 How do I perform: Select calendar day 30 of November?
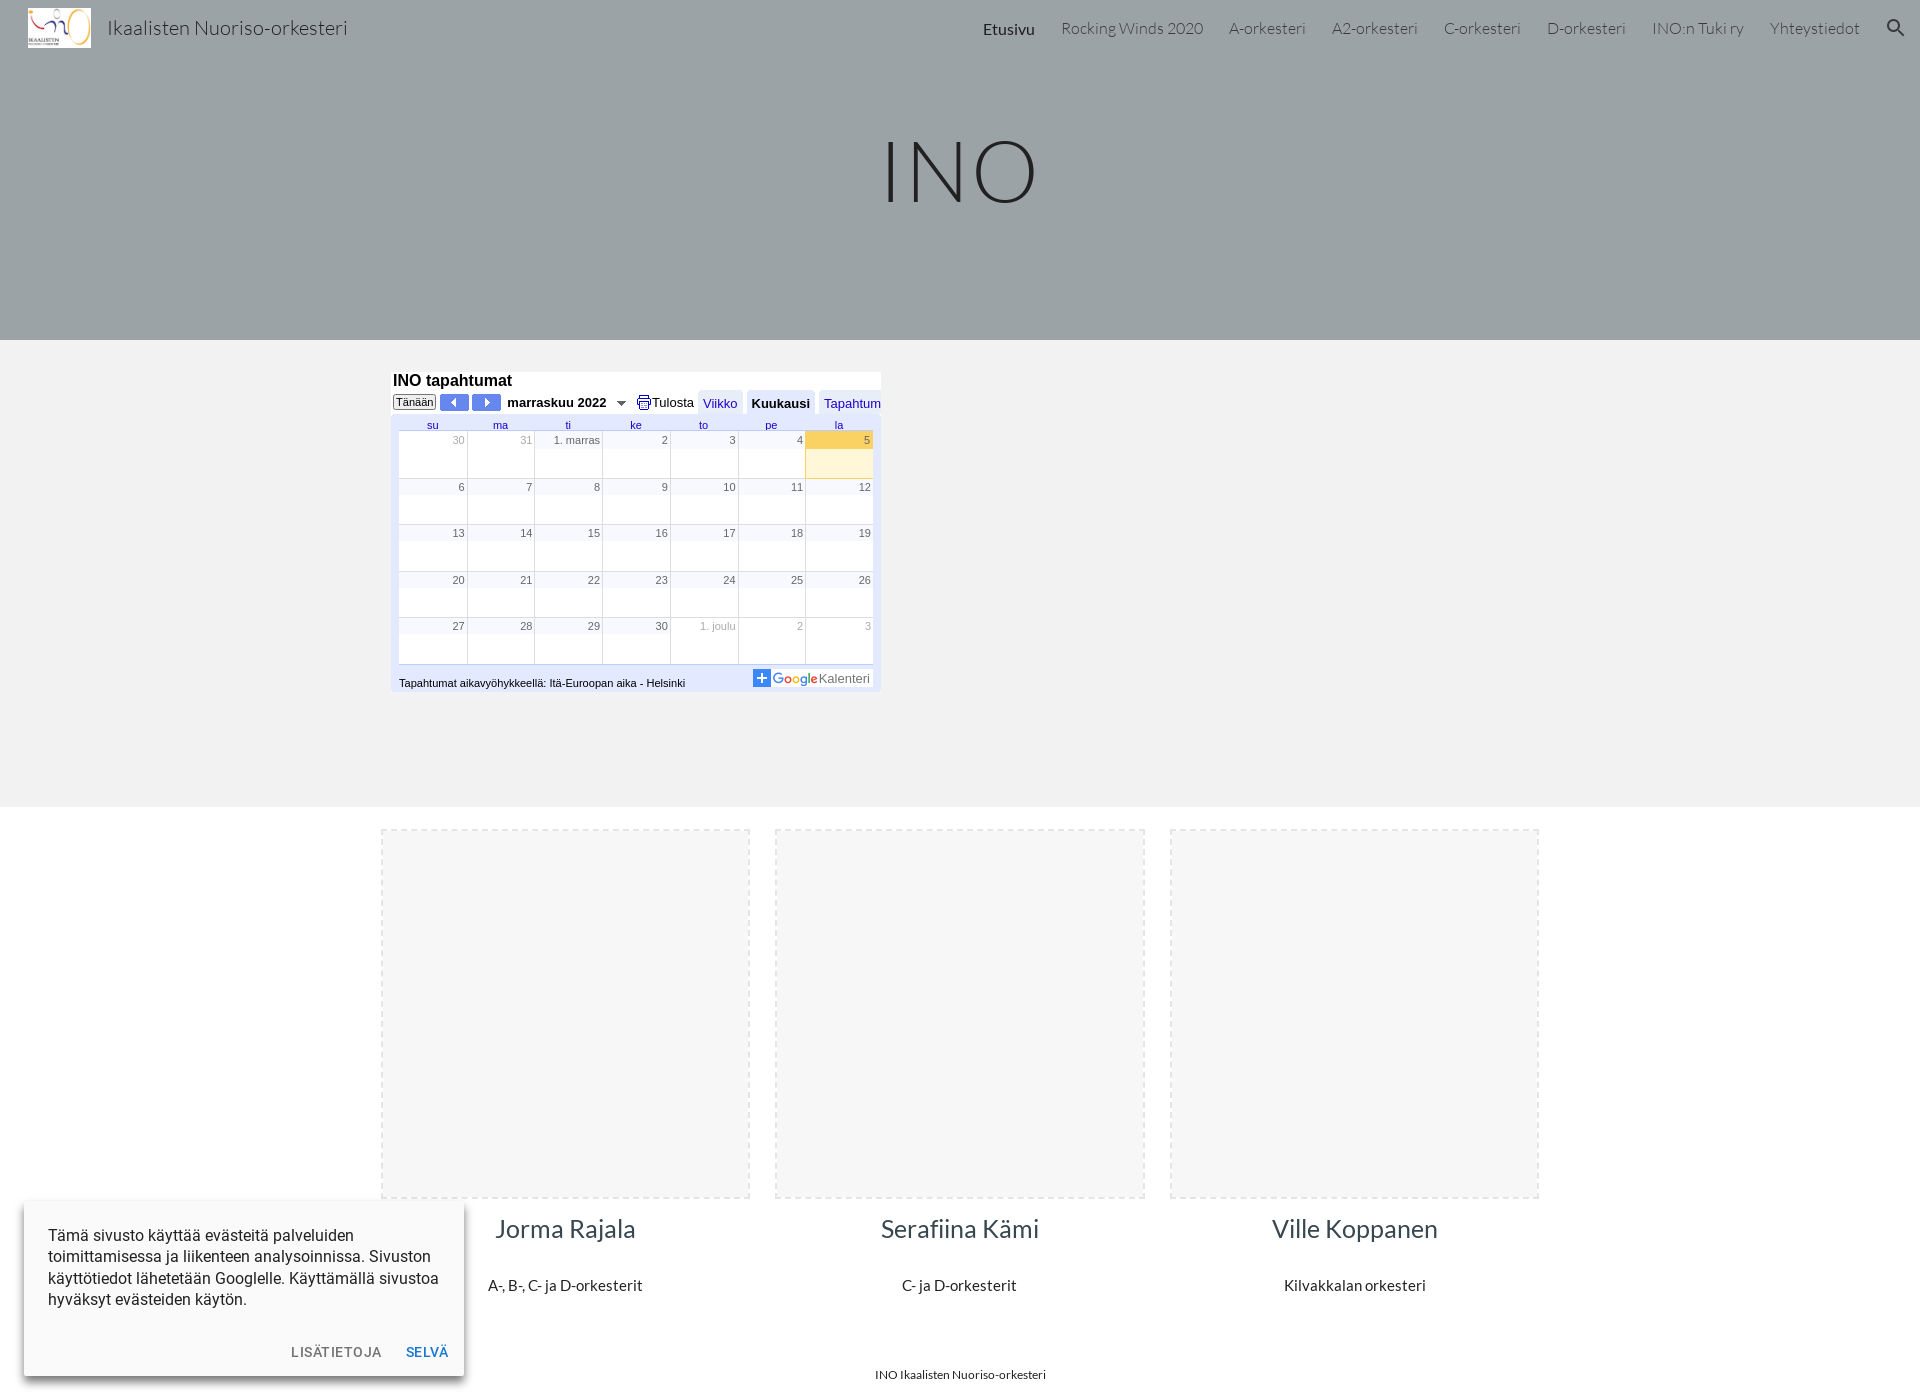[636, 640]
